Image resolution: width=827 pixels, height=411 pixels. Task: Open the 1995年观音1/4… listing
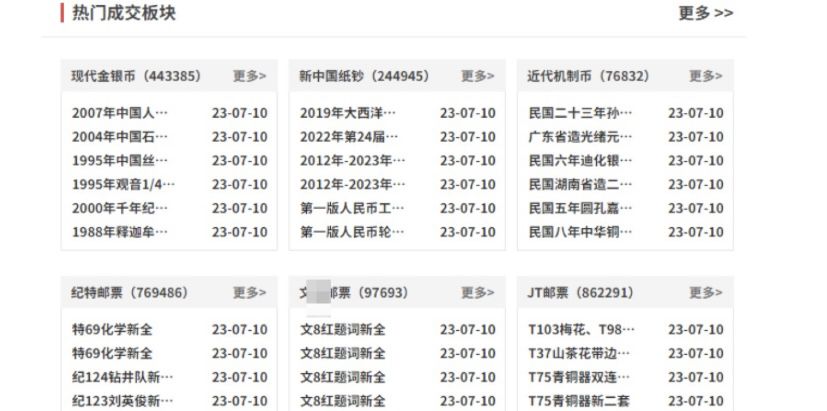click(123, 184)
